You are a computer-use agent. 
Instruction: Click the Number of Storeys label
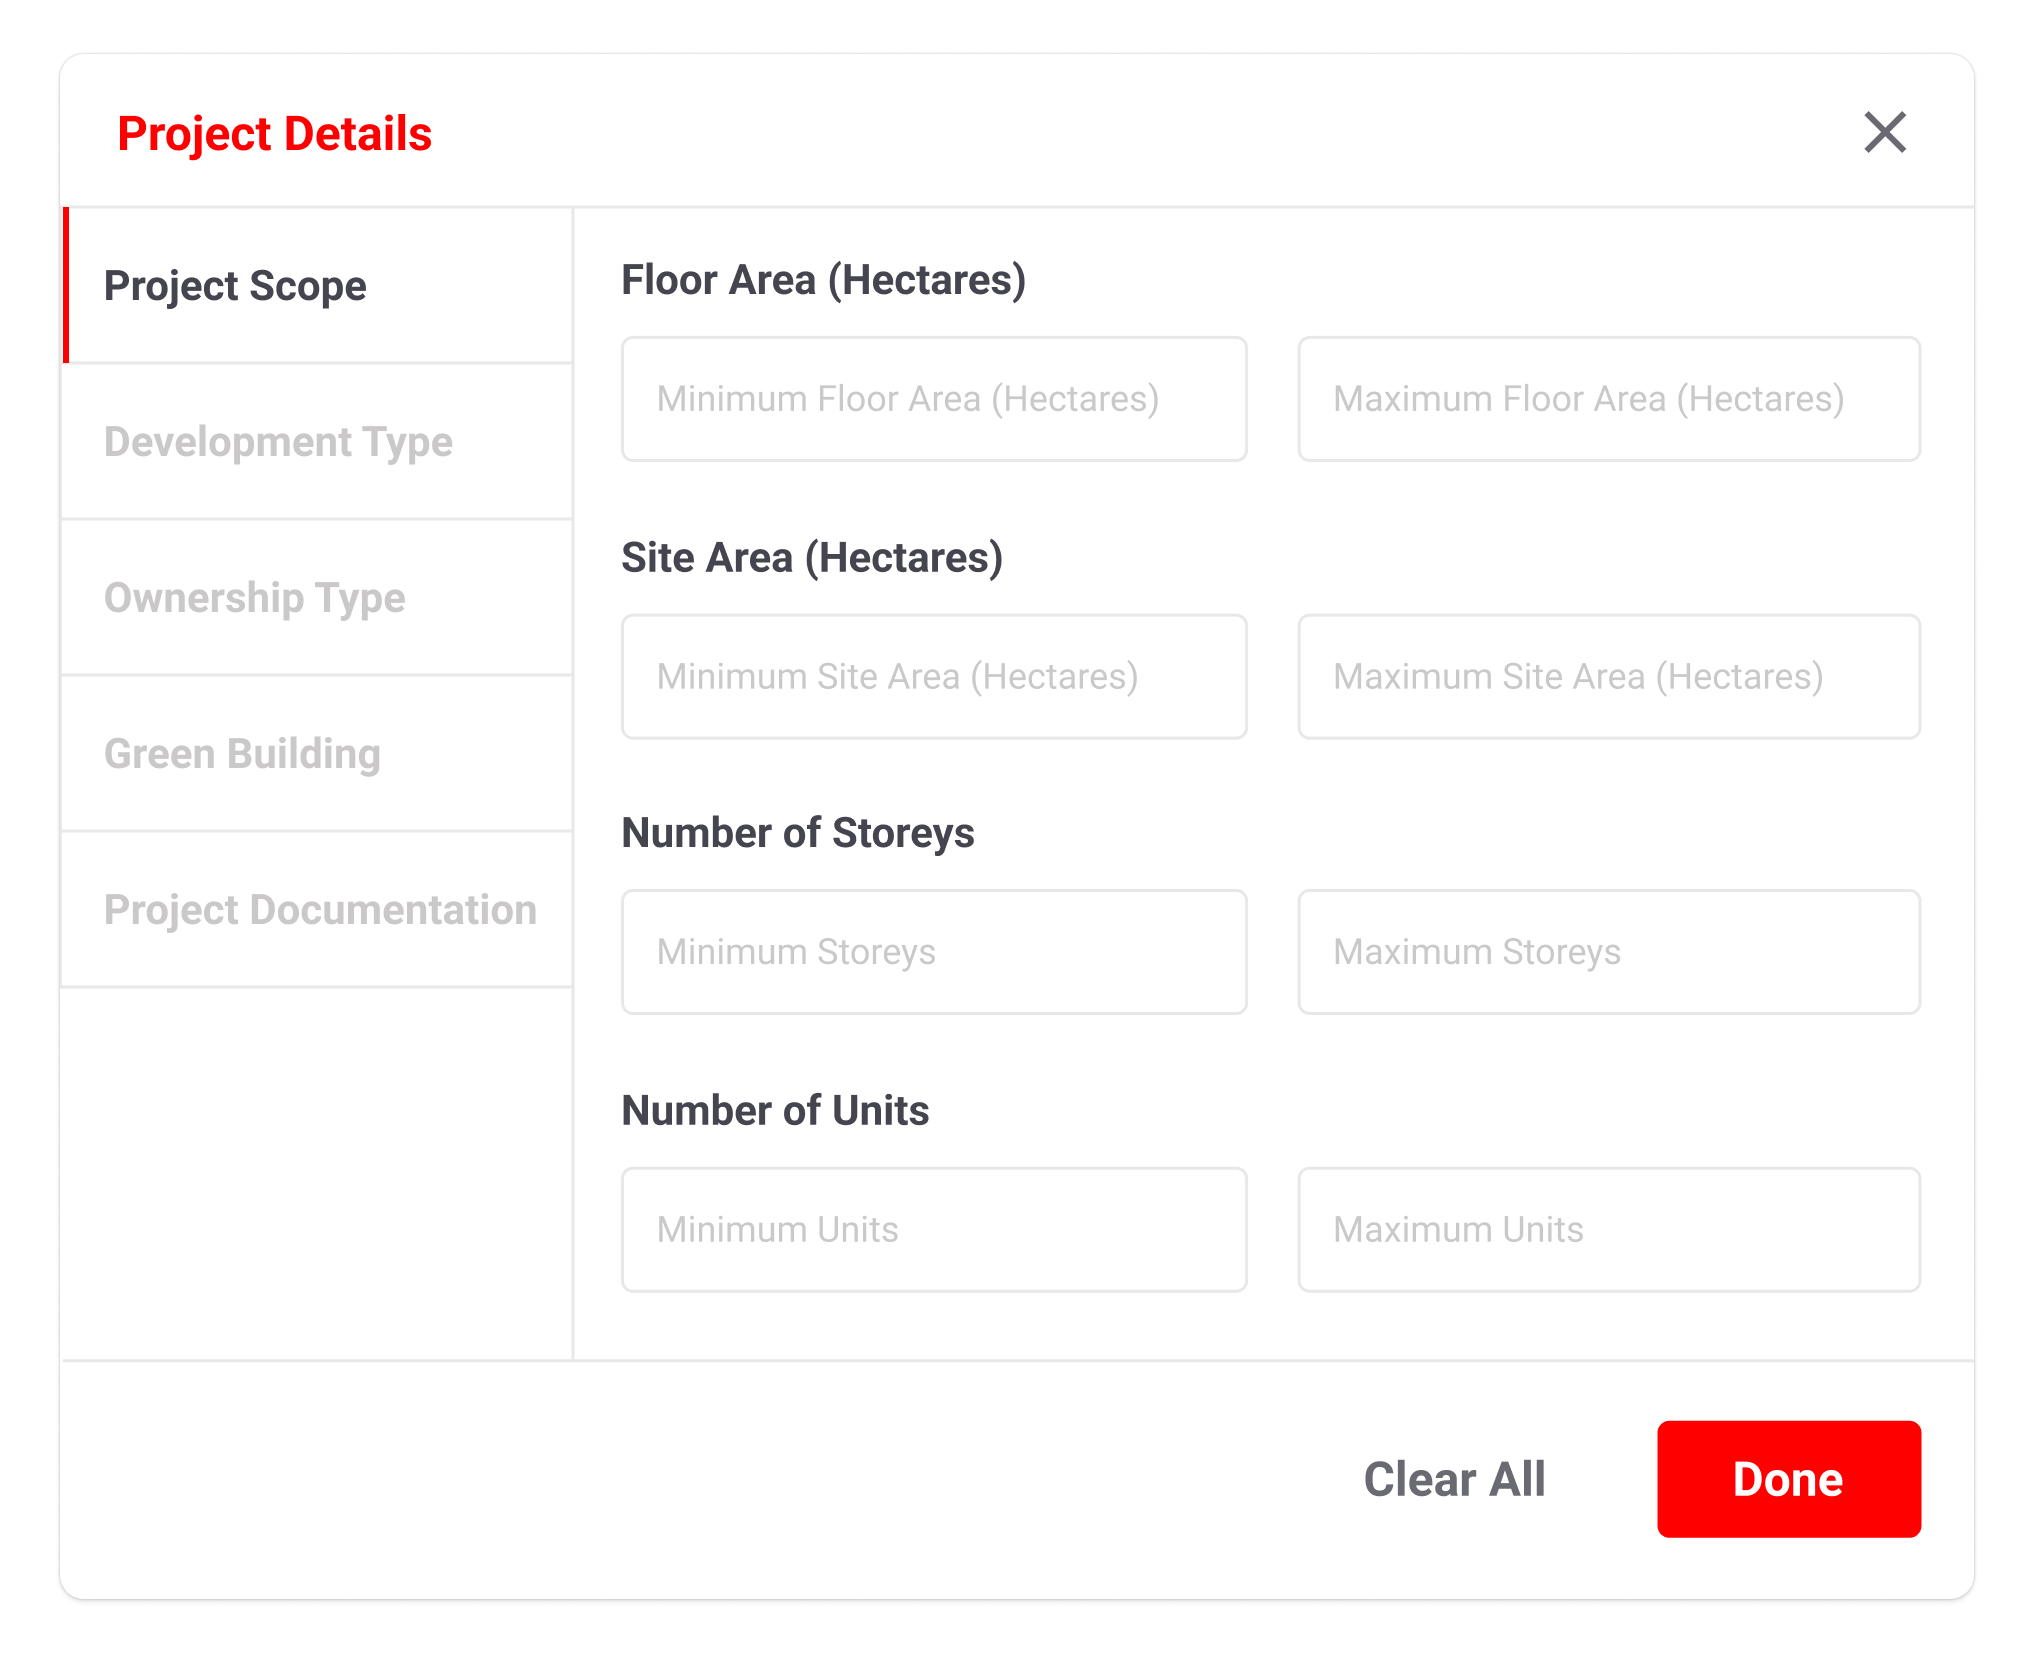(797, 833)
